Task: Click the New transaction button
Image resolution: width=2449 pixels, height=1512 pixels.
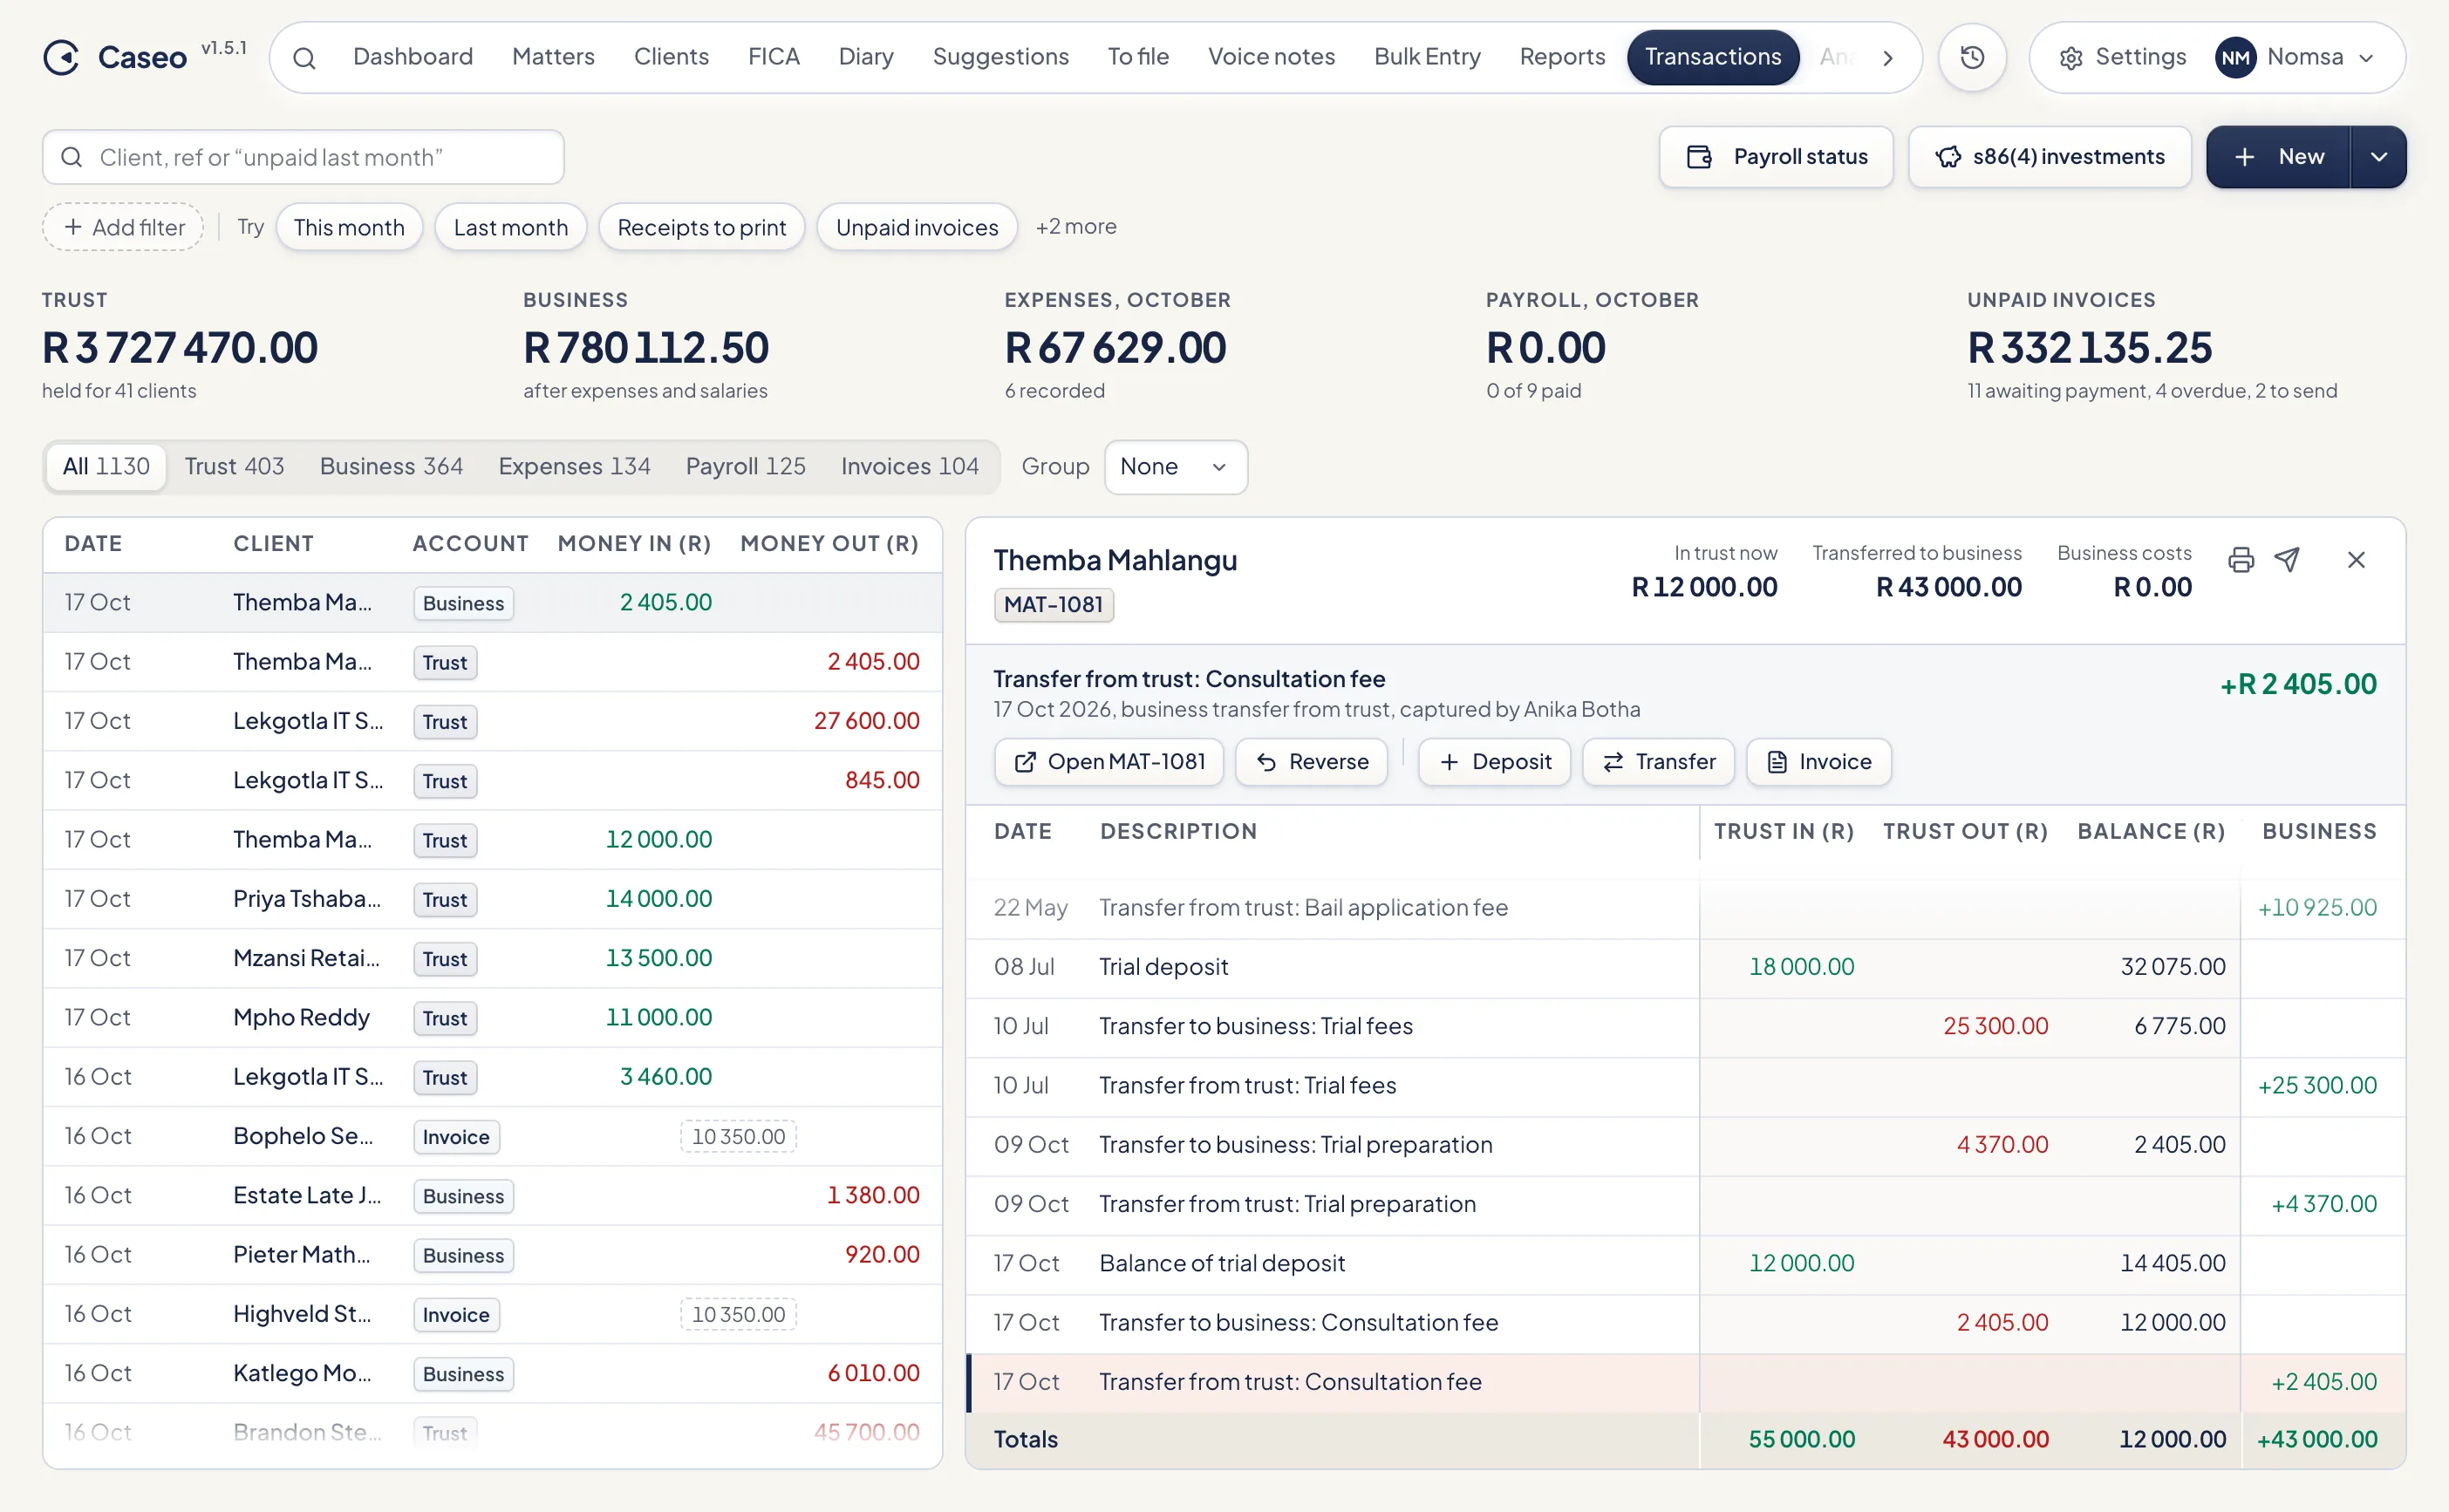Action: coord(2277,157)
